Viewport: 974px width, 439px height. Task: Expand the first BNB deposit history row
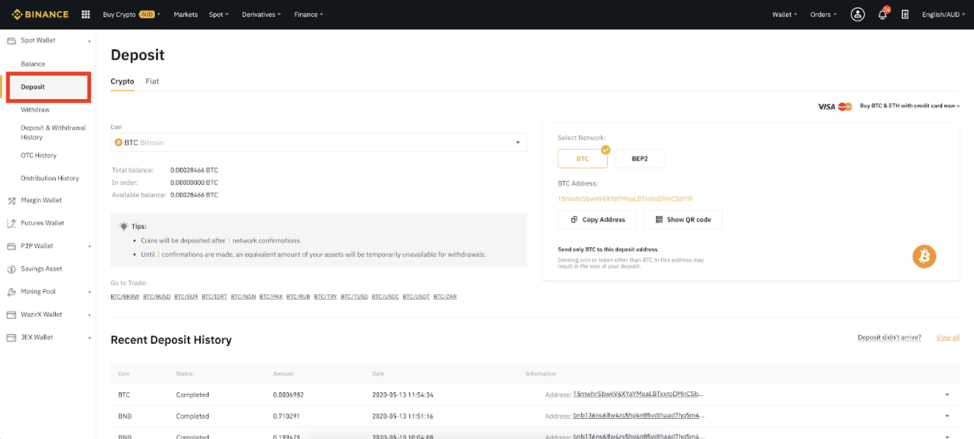(x=947, y=416)
